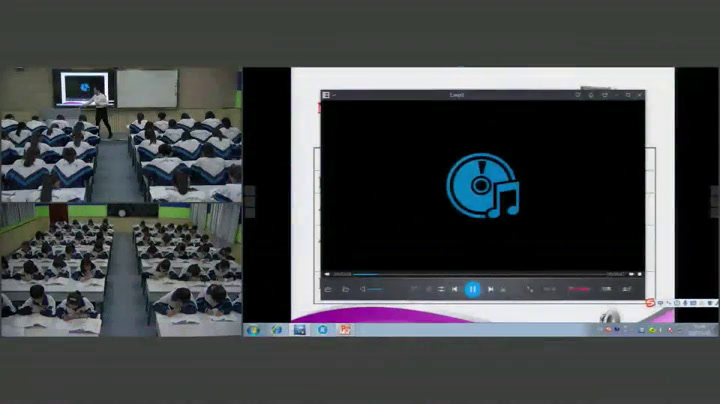Open the Windows Start menu
The height and width of the screenshot is (404, 720).
[x=254, y=329]
